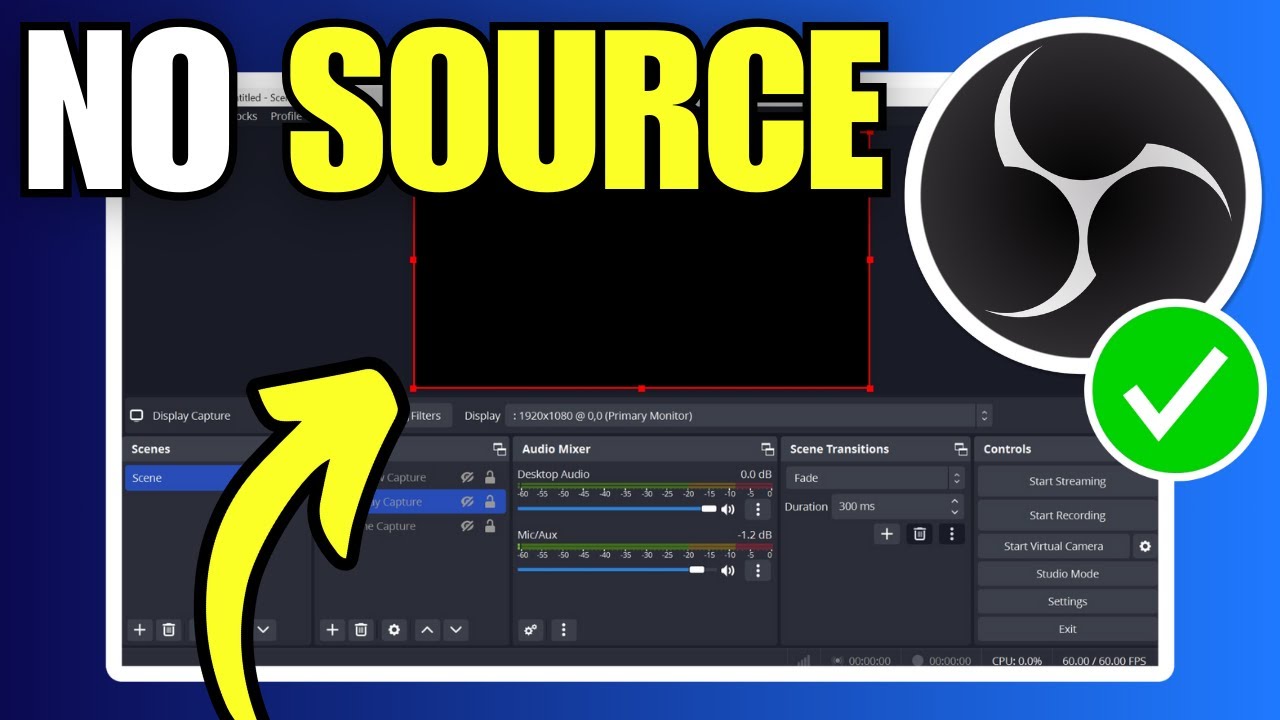This screenshot has height=720, width=1280.
Task: Click the Mic/Aux volume slider
Action: [617, 570]
